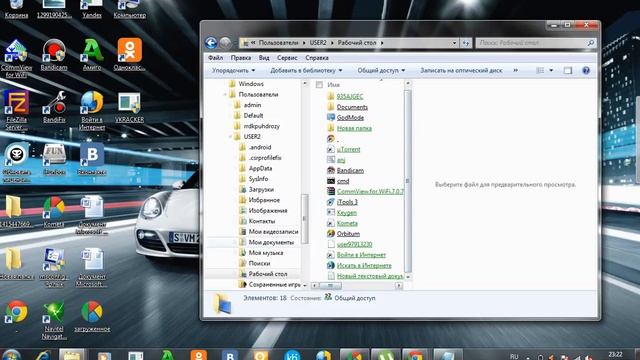
Task: Launch the Амиго browser desktop icon
Action: (x=92, y=55)
